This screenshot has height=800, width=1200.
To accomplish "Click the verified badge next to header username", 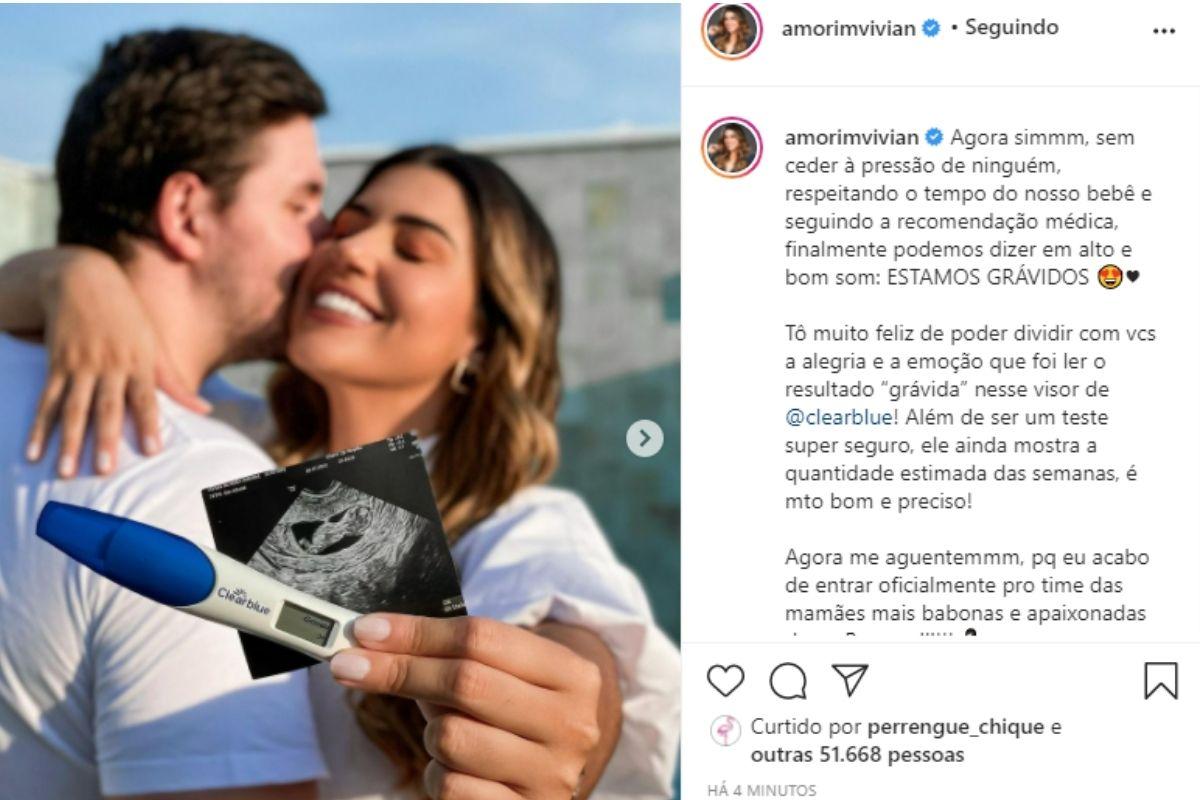I will [931, 29].
